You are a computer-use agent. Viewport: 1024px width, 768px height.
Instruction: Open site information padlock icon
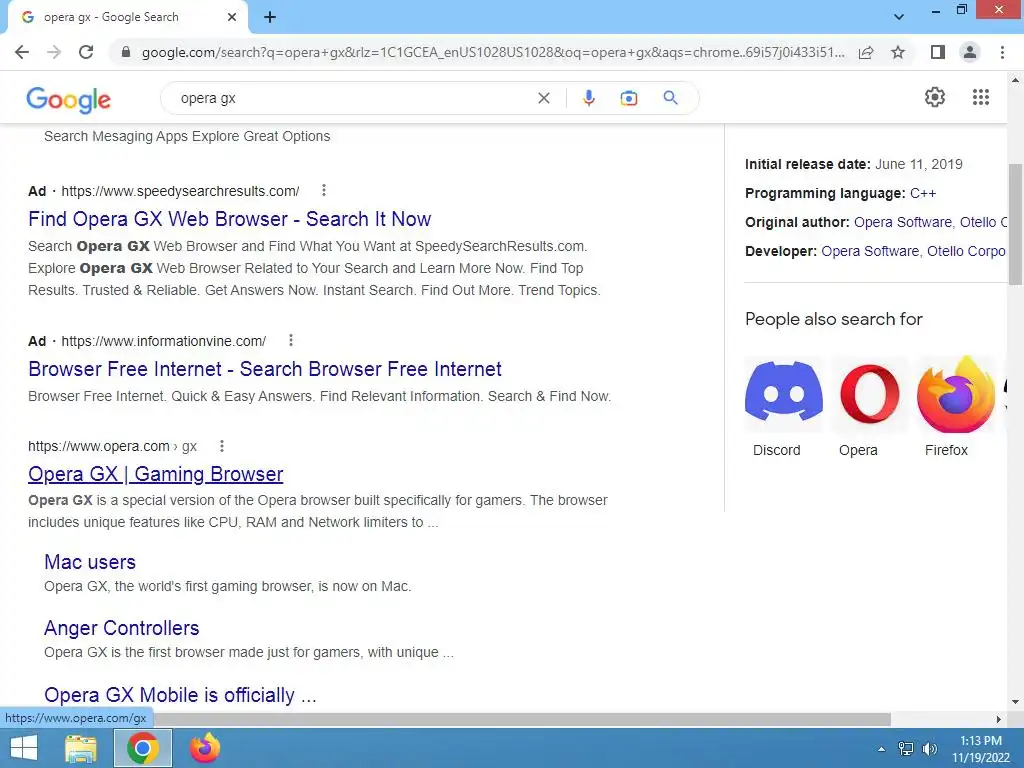pyautogui.click(x=126, y=52)
